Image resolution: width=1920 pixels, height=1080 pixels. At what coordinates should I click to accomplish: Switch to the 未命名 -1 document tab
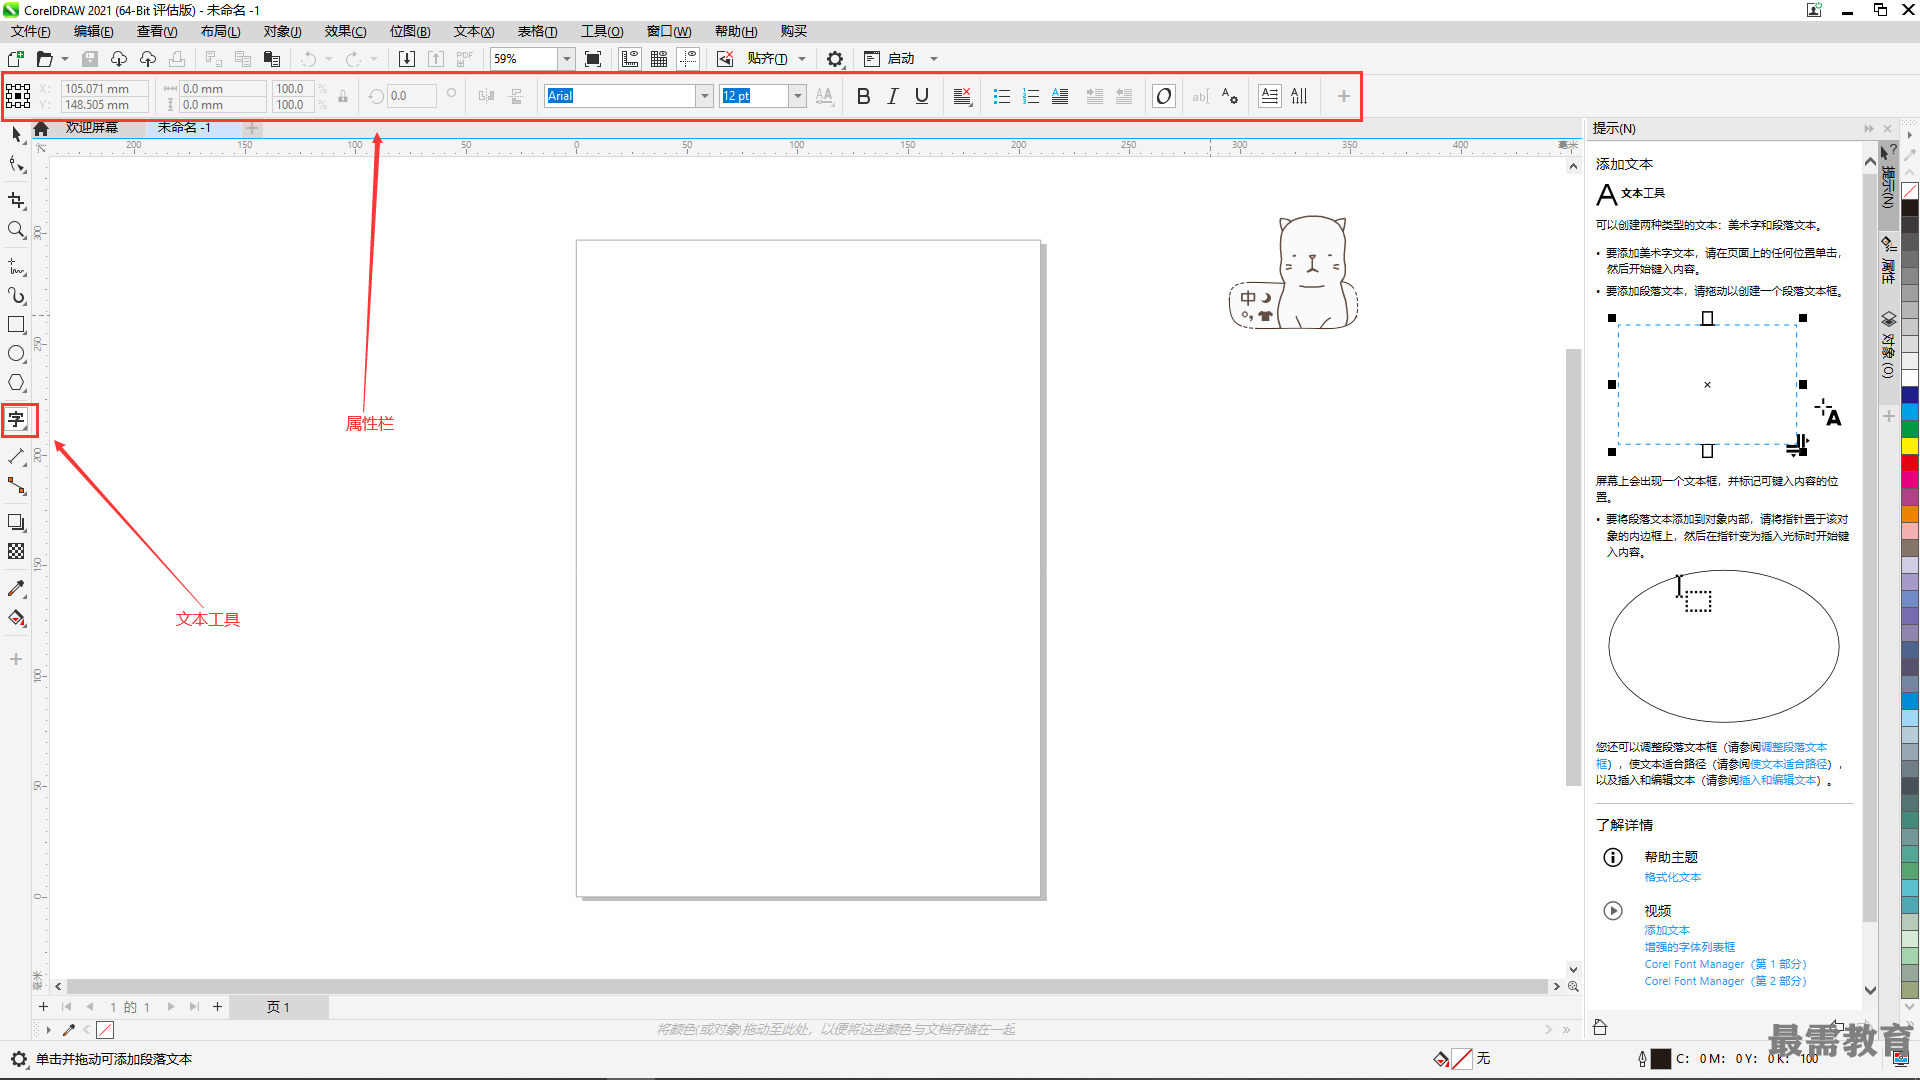tap(184, 128)
